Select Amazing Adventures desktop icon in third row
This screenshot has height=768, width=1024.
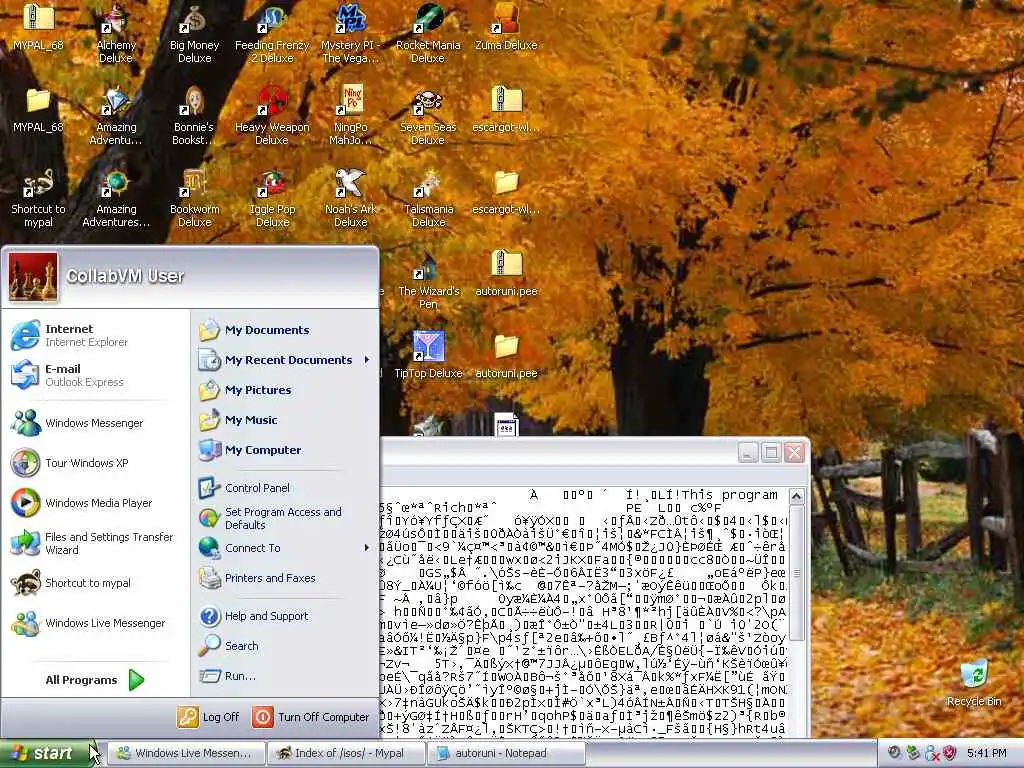[x=116, y=198]
